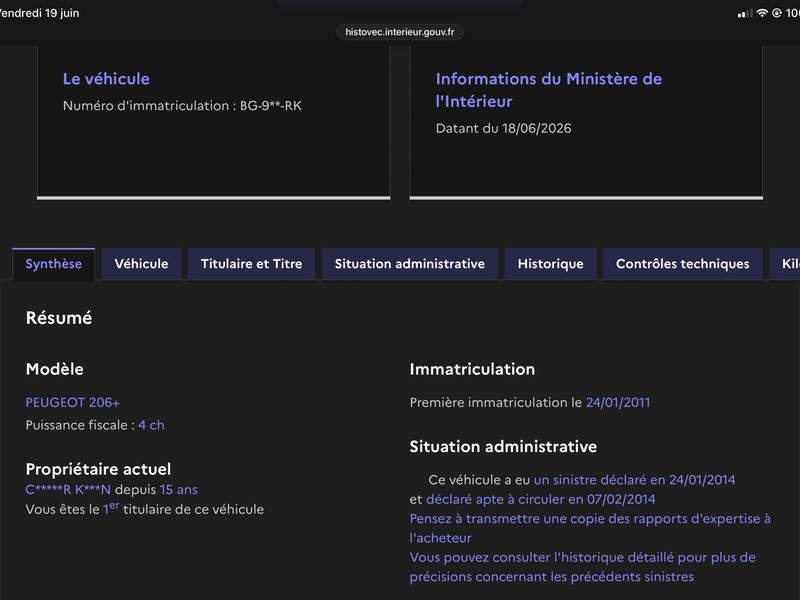Click the 'Propriétaire actuel' heading
This screenshot has width=800, height=600.
(x=98, y=469)
